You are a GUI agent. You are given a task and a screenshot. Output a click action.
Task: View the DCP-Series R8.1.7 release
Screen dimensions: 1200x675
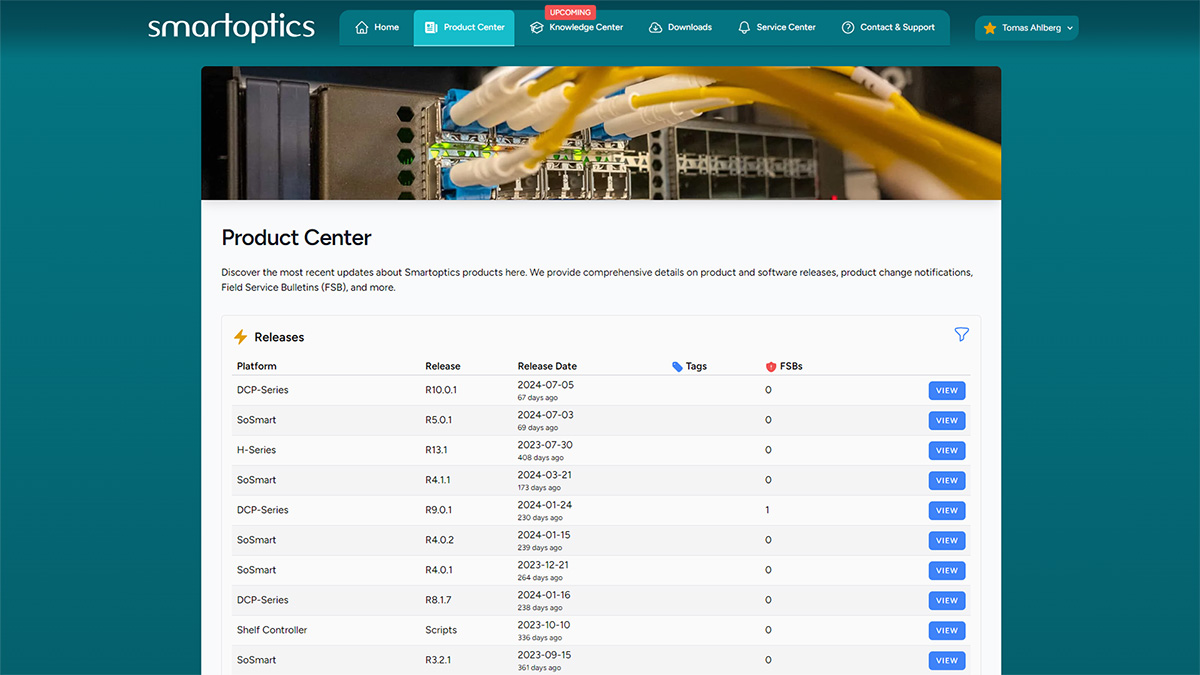tap(947, 600)
